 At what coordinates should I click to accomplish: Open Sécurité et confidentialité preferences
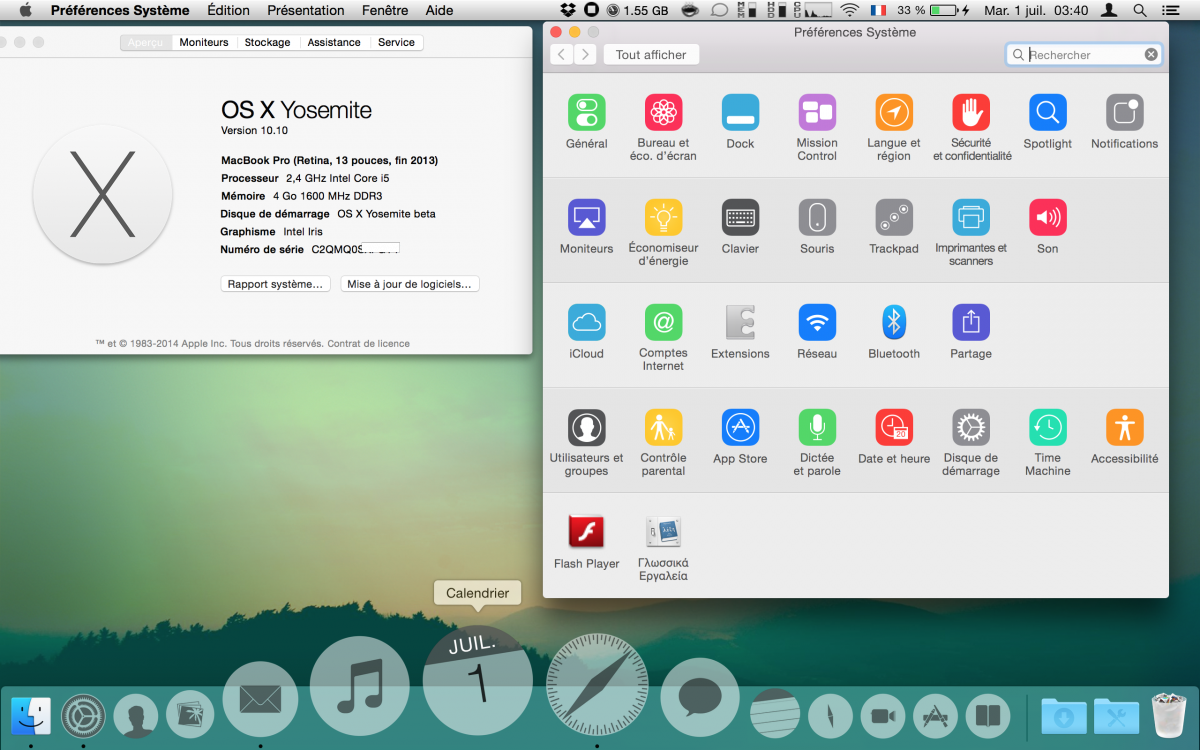click(x=971, y=113)
